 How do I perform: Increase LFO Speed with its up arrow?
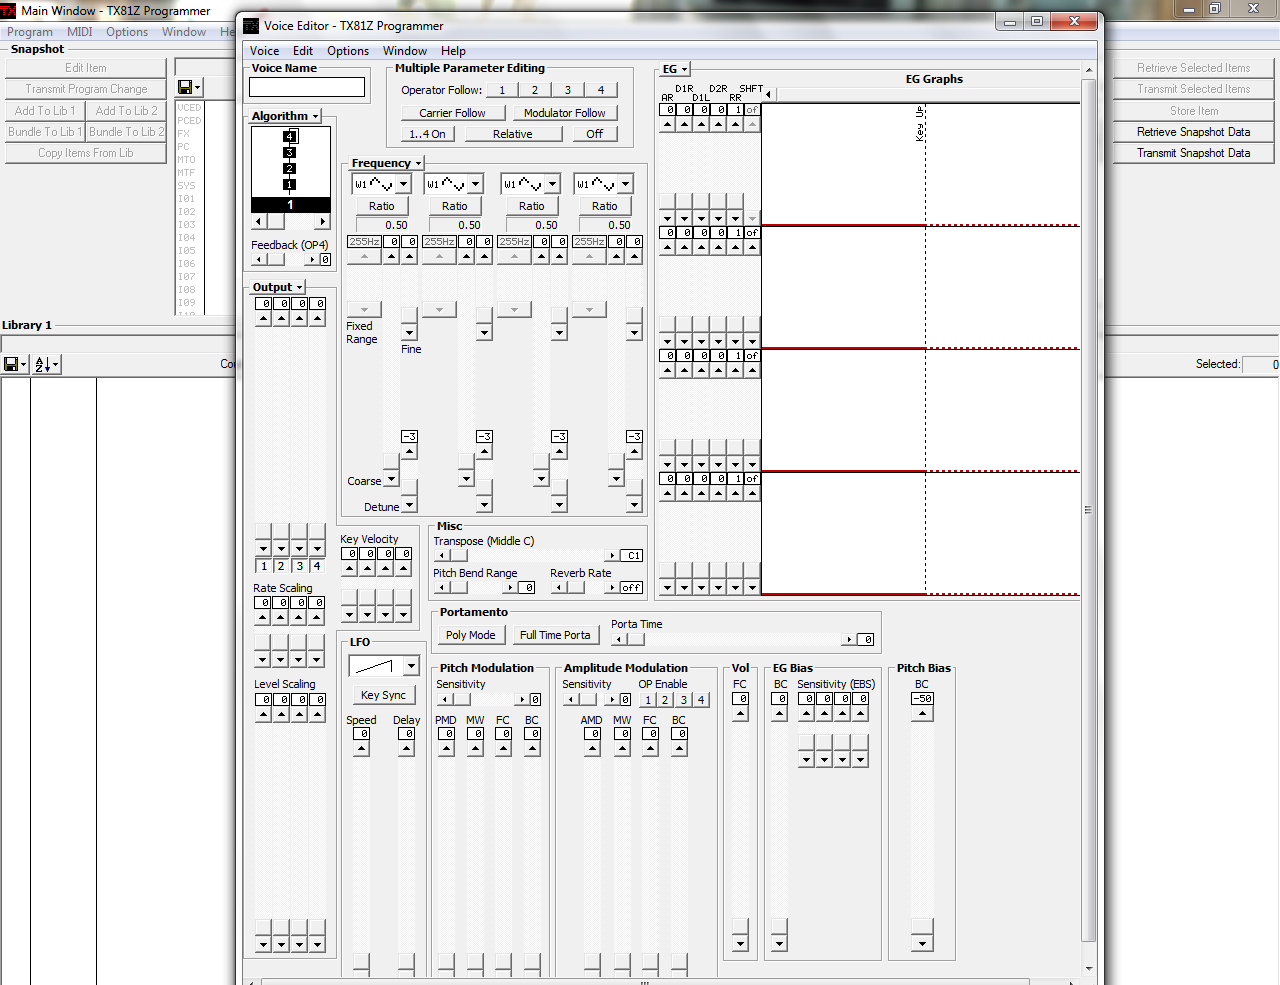pyautogui.click(x=362, y=749)
